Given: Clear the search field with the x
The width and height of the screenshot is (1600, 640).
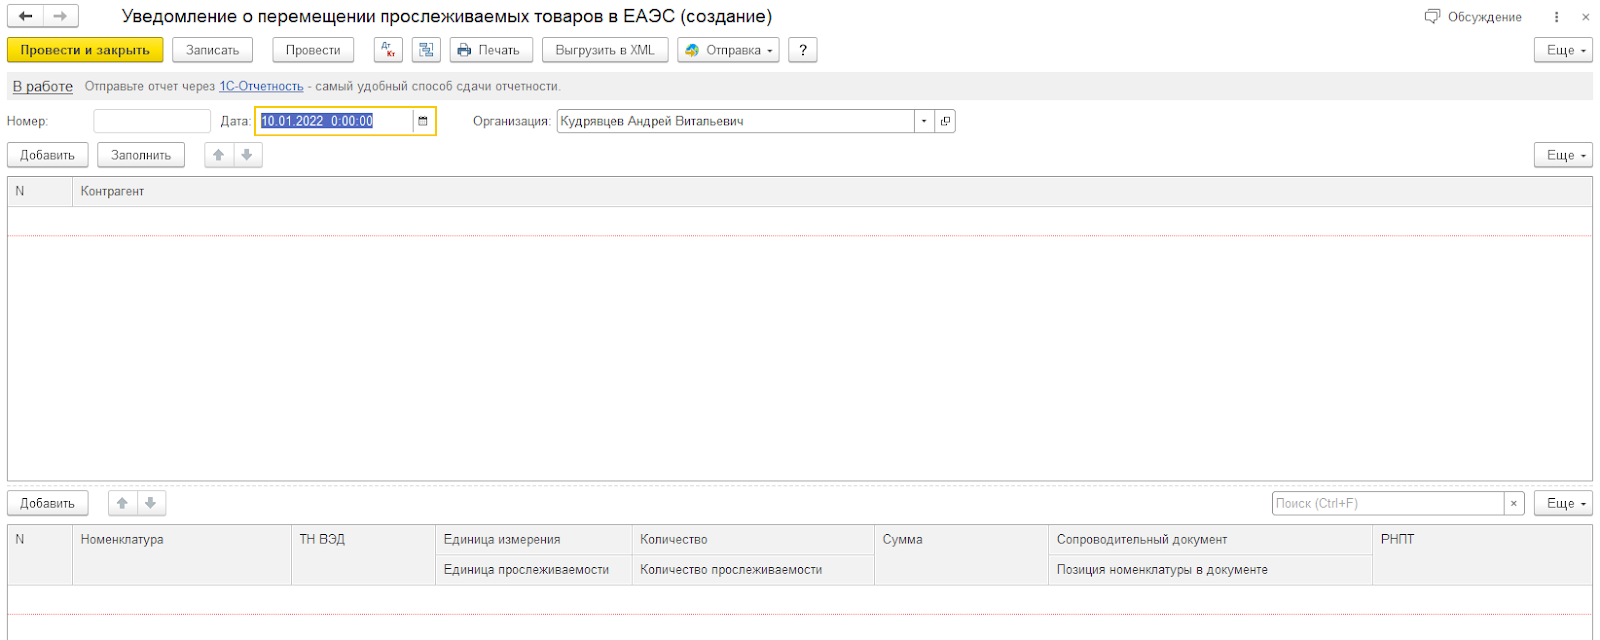Looking at the screenshot, I should click(x=1514, y=503).
